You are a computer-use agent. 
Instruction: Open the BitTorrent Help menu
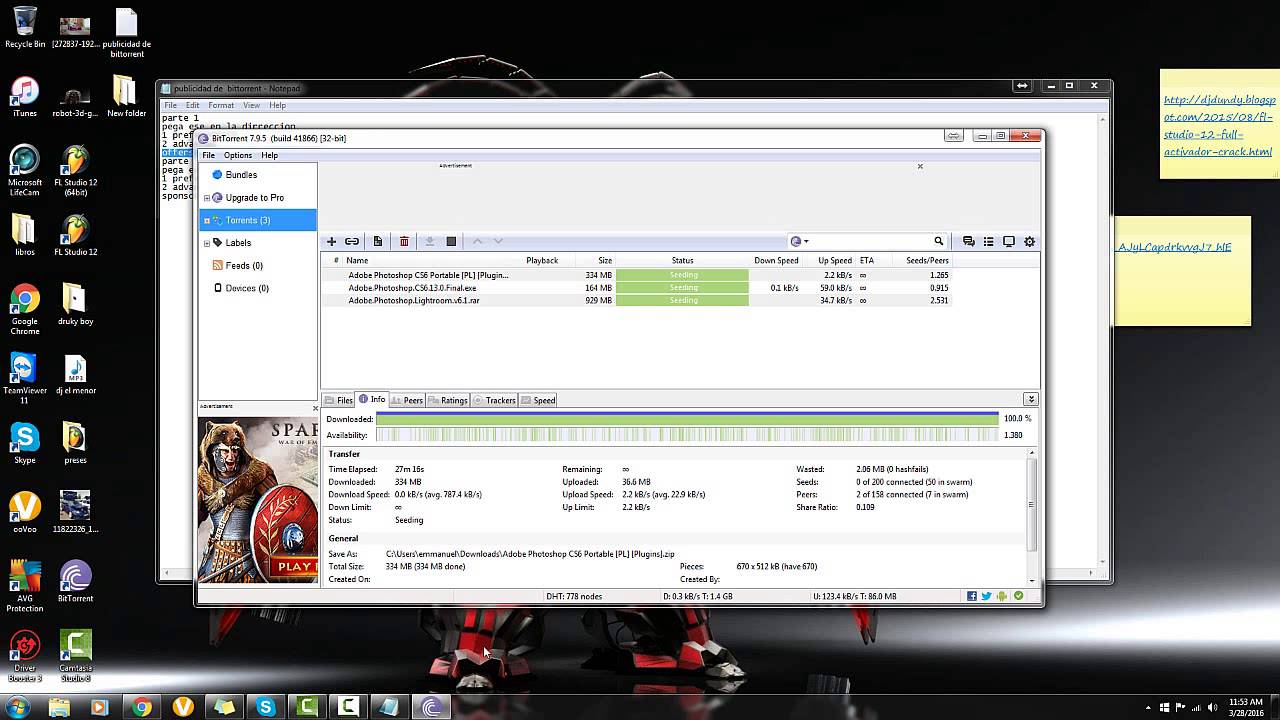pos(270,155)
